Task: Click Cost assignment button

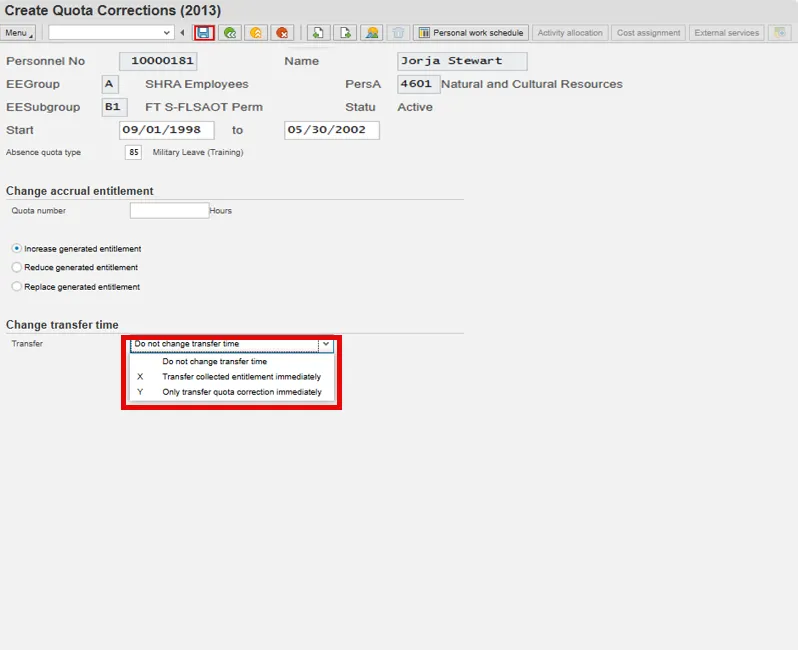Action: (x=648, y=33)
